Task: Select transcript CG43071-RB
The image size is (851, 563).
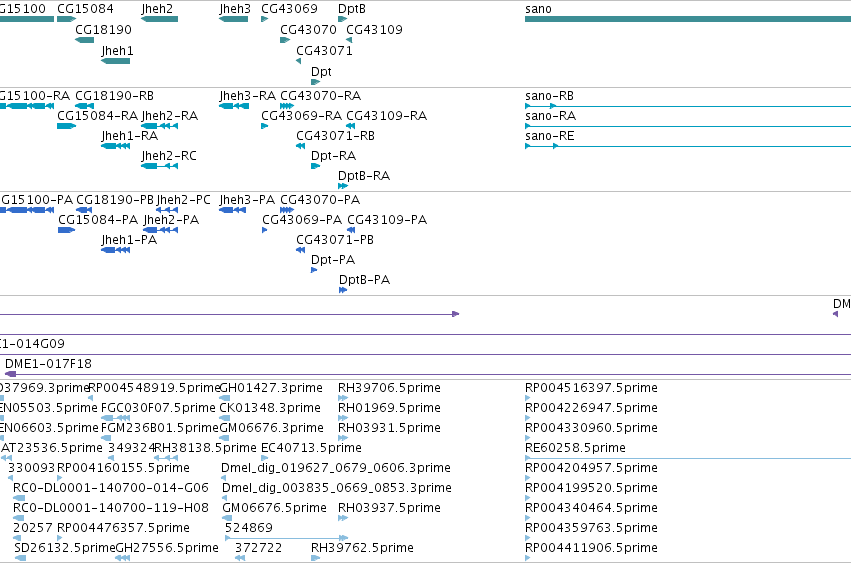Action: pos(335,136)
